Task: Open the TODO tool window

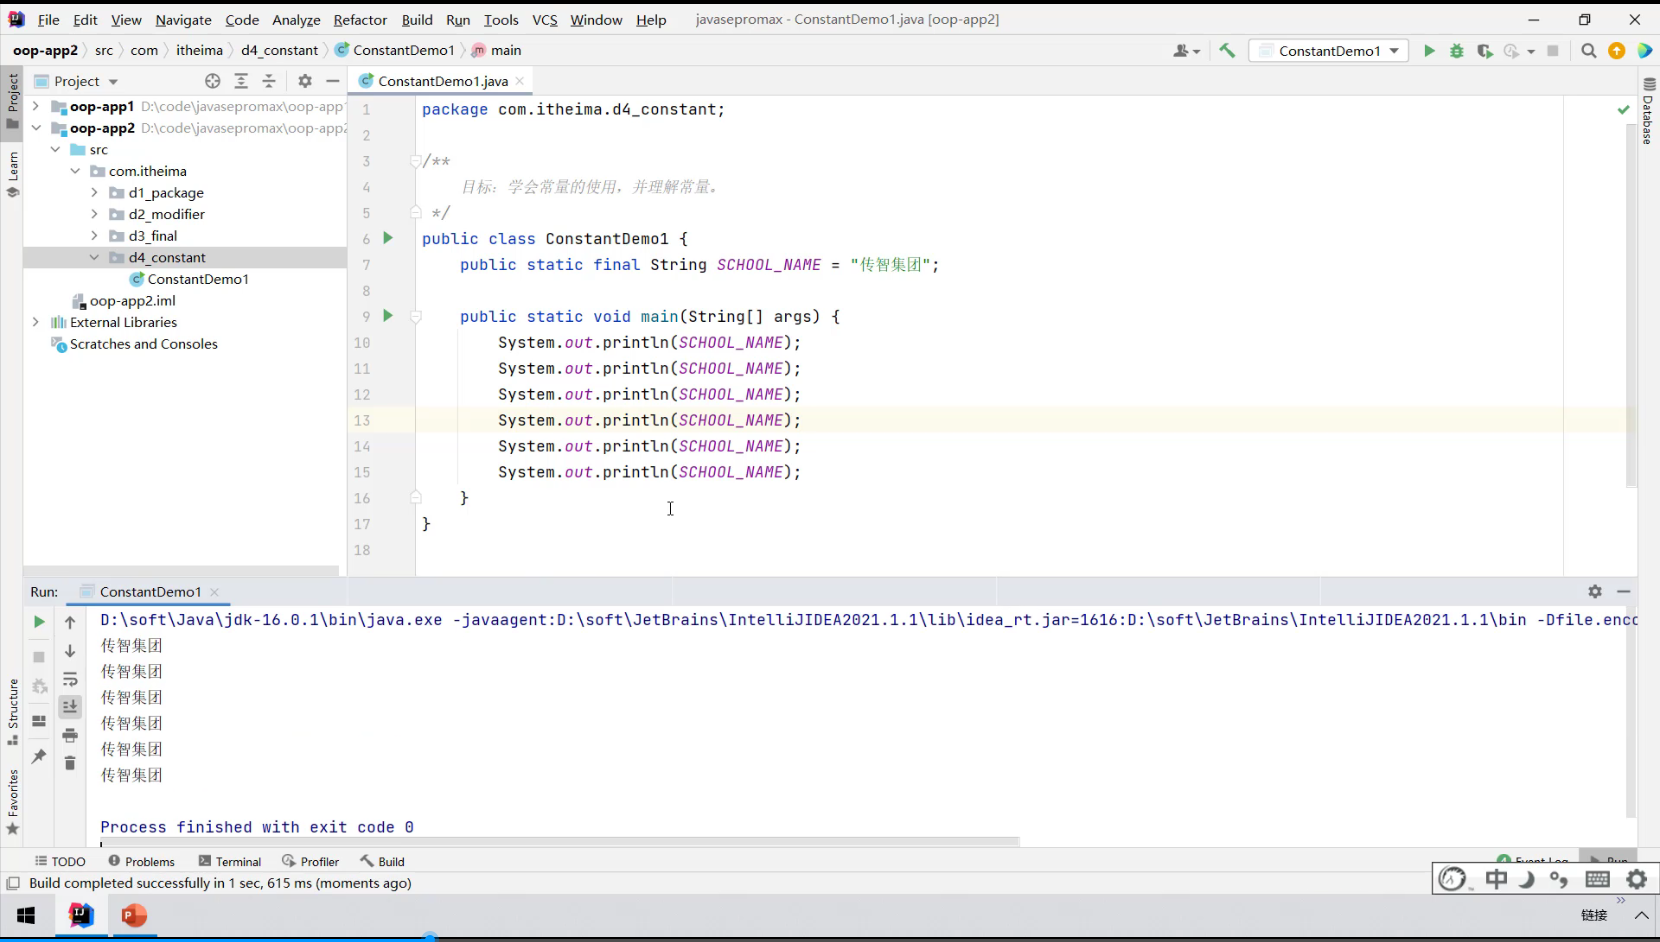Action: pyautogui.click(x=60, y=861)
